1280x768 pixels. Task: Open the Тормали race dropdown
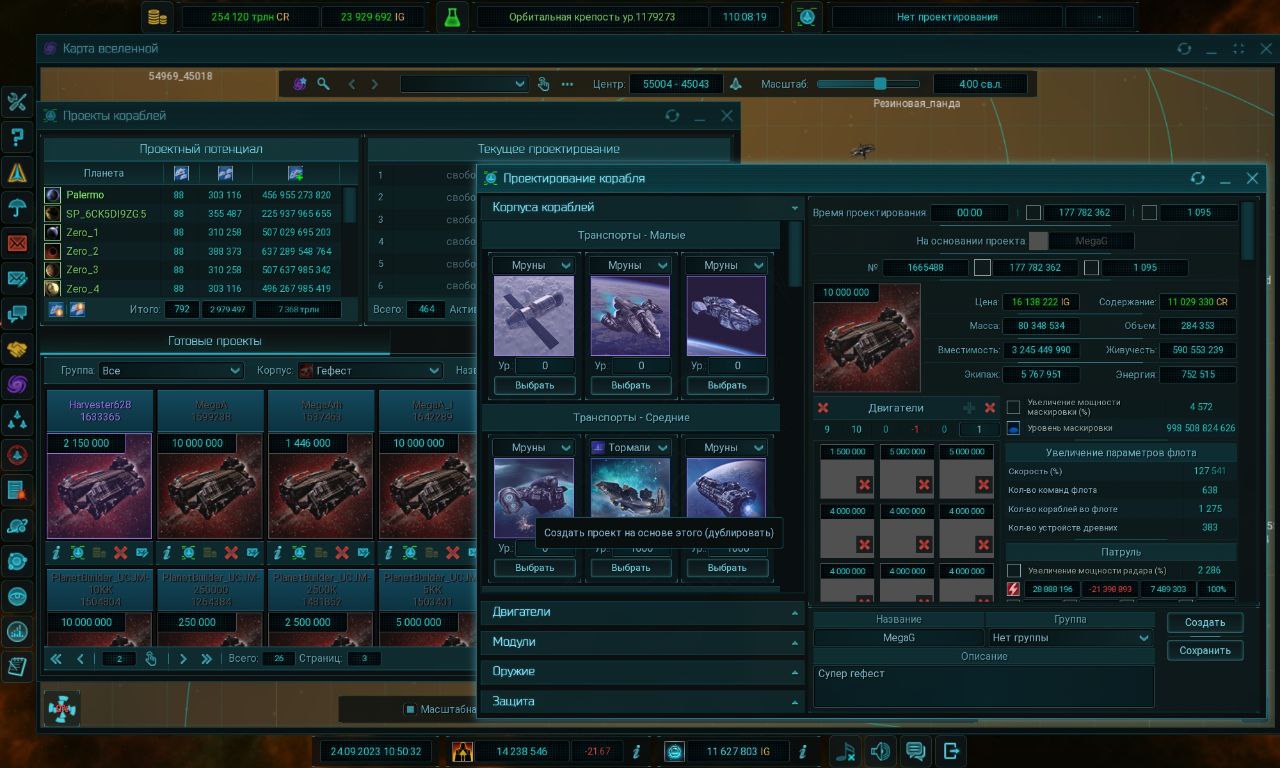coord(629,447)
